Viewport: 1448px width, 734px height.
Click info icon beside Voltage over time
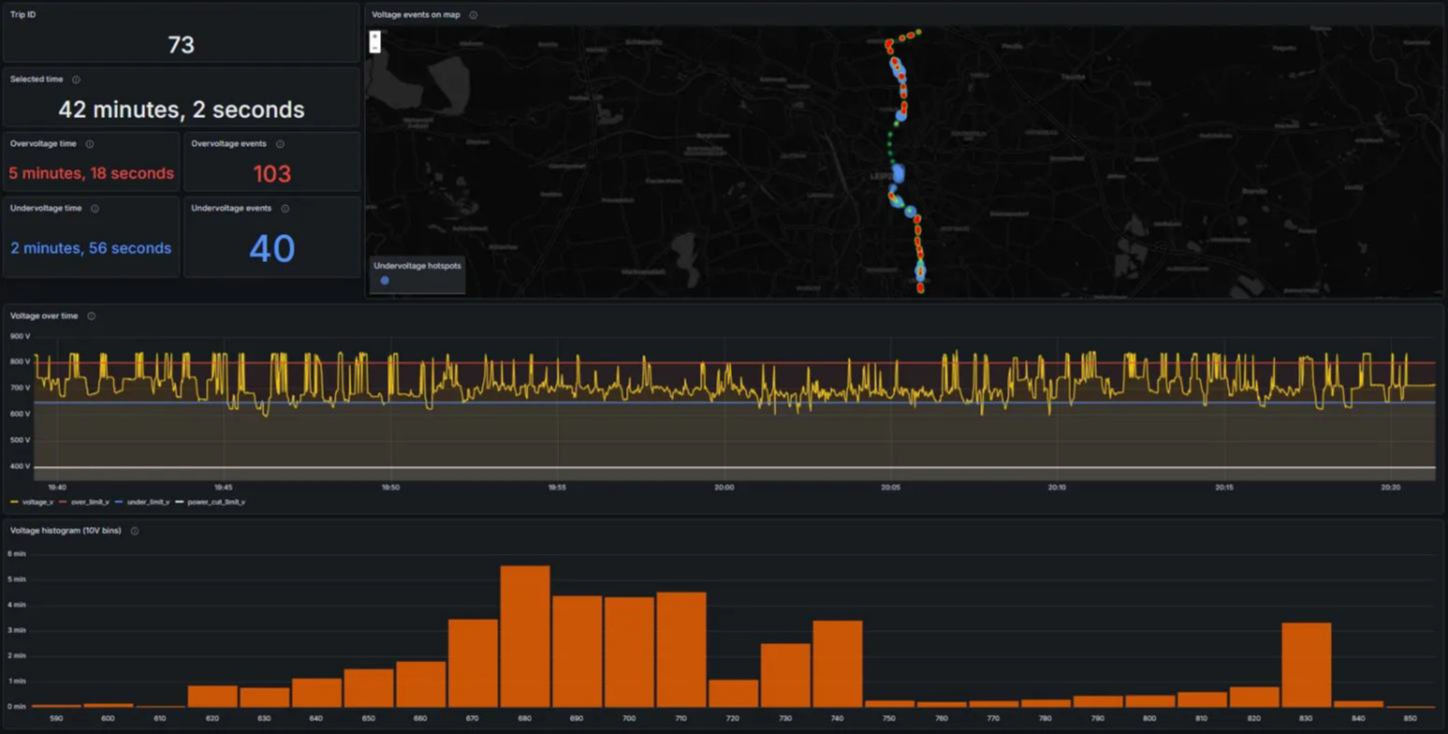(x=91, y=316)
